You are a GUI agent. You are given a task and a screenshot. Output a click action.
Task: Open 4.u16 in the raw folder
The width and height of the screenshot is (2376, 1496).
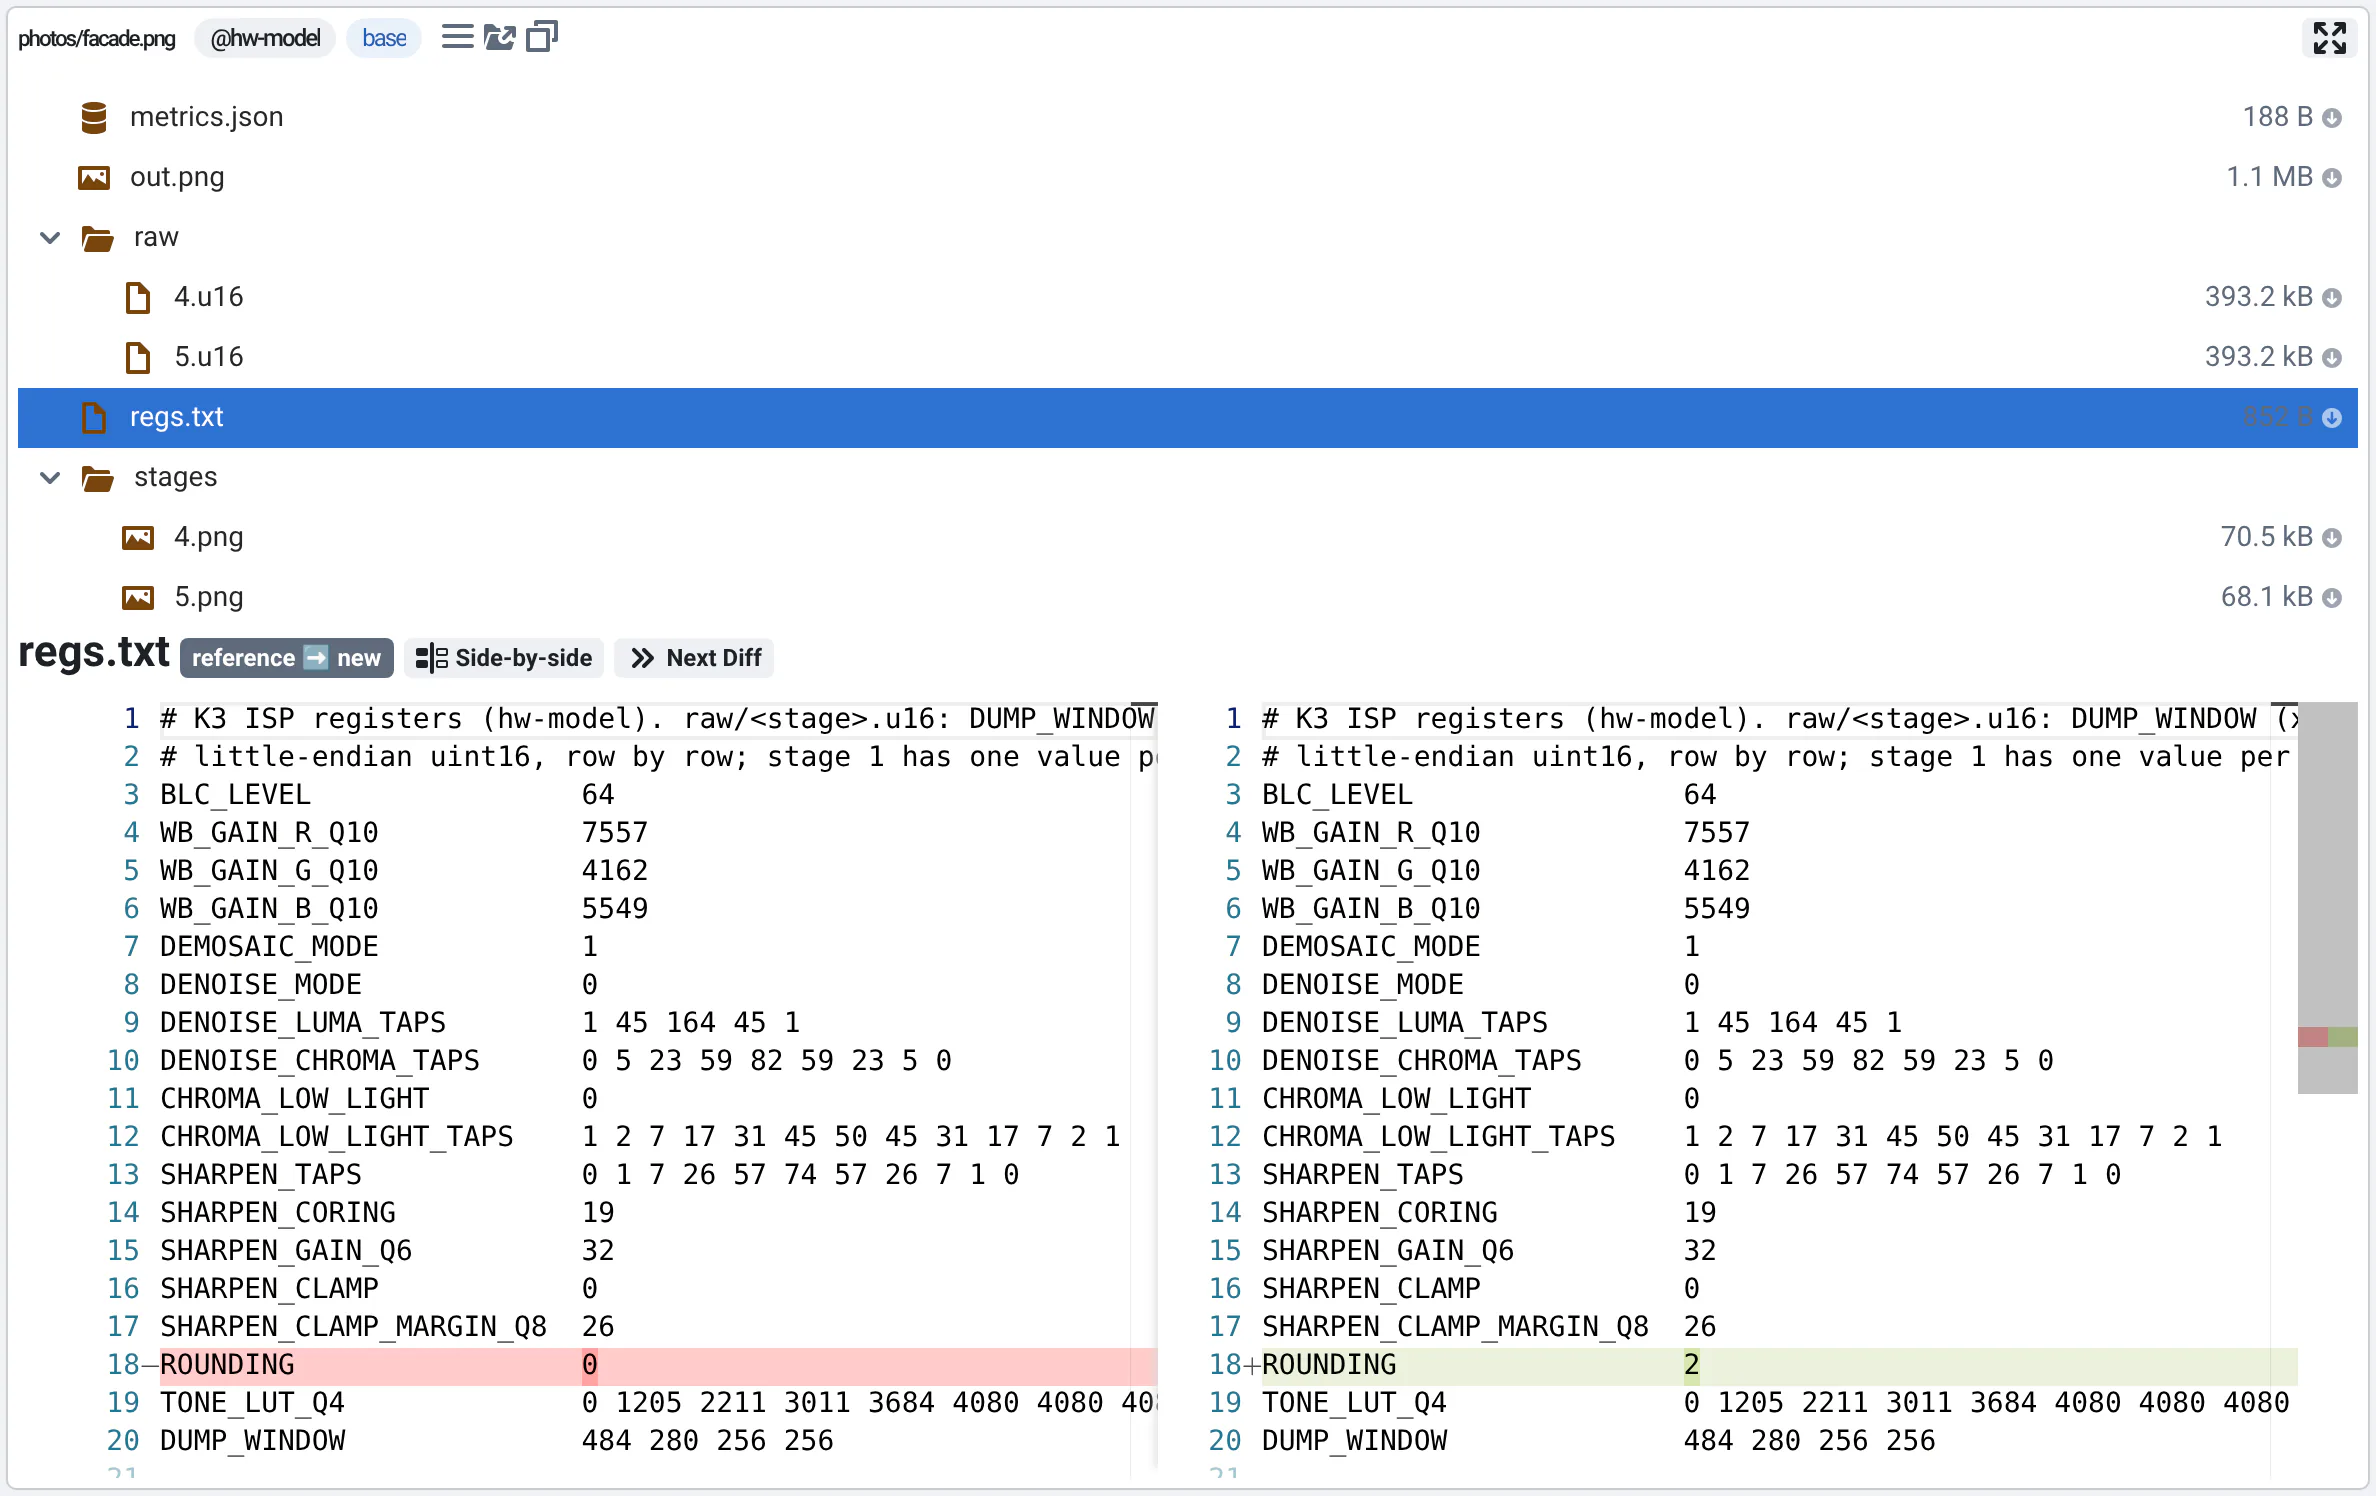[x=209, y=297]
